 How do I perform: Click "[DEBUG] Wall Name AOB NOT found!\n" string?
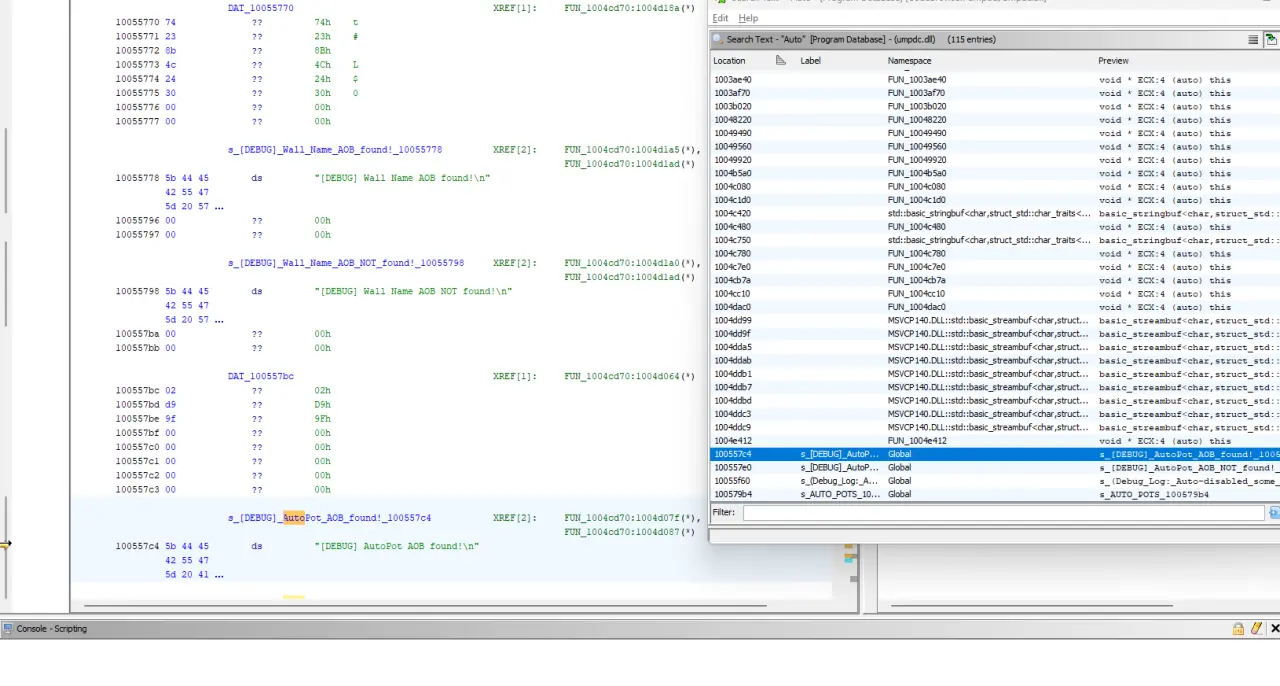pyautogui.click(x=413, y=292)
